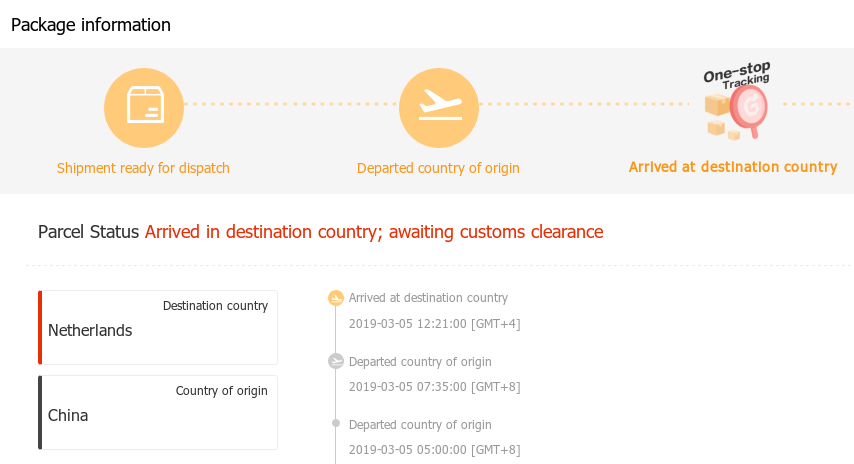Click the Destination country caption
854x464 pixels.
pyautogui.click(x=215, y=306)
